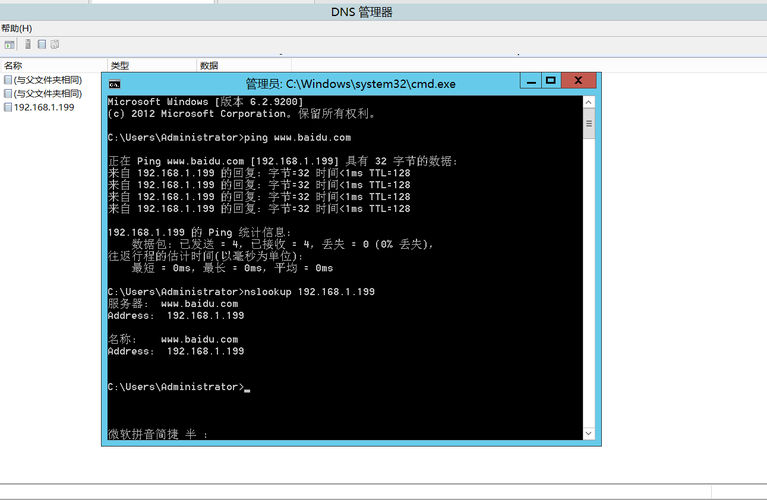Click the cmd title text 管理员: C:\Windows\system32\cmd.exe
The width and height of the screenshot is (767, 500).
[x=350, y=84]
